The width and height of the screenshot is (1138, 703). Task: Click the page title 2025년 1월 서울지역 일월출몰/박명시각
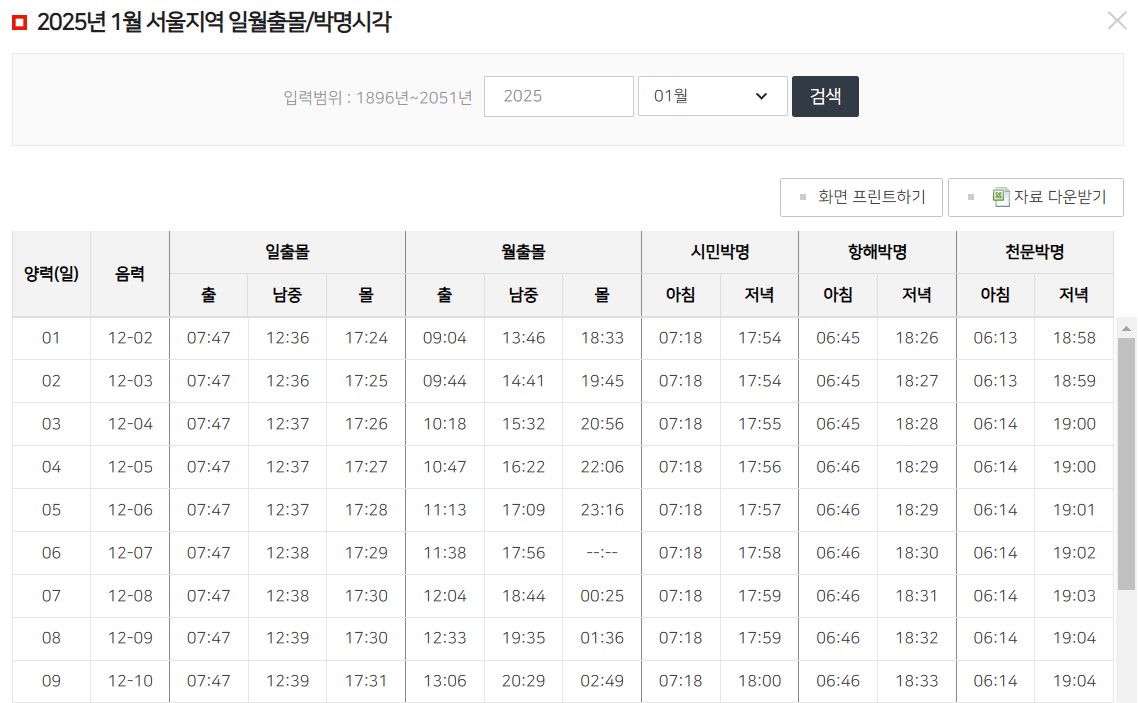214,22
